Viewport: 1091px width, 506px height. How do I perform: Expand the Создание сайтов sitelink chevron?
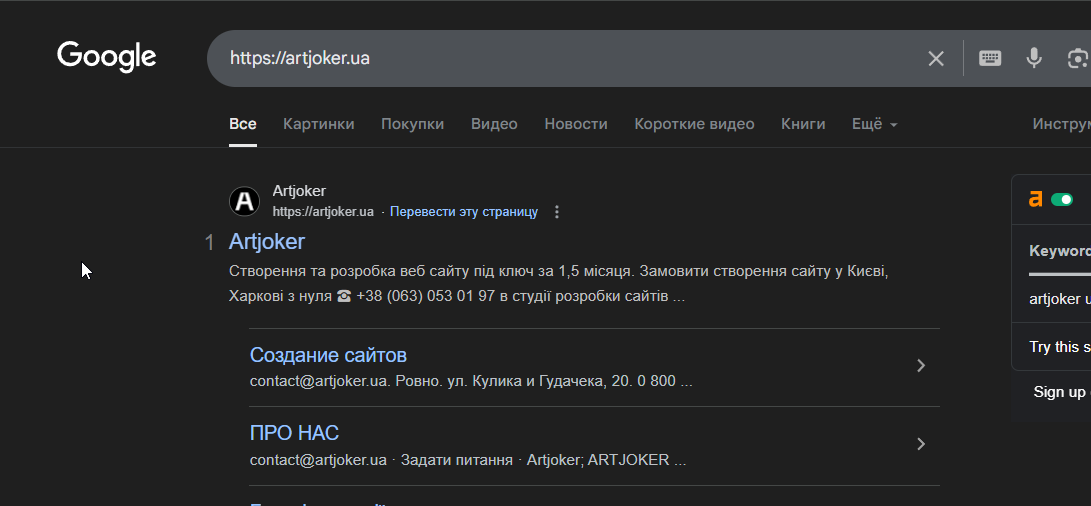[921, 365]
